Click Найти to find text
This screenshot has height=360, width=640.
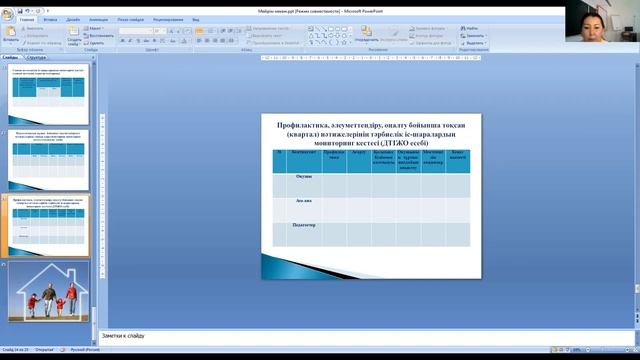click(469, 28)
